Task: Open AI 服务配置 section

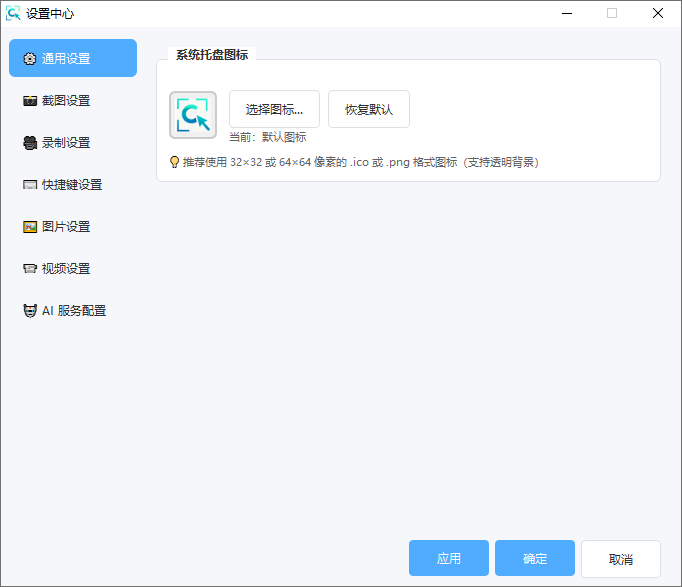Action: pyautogui.click(x=73, y=310)
